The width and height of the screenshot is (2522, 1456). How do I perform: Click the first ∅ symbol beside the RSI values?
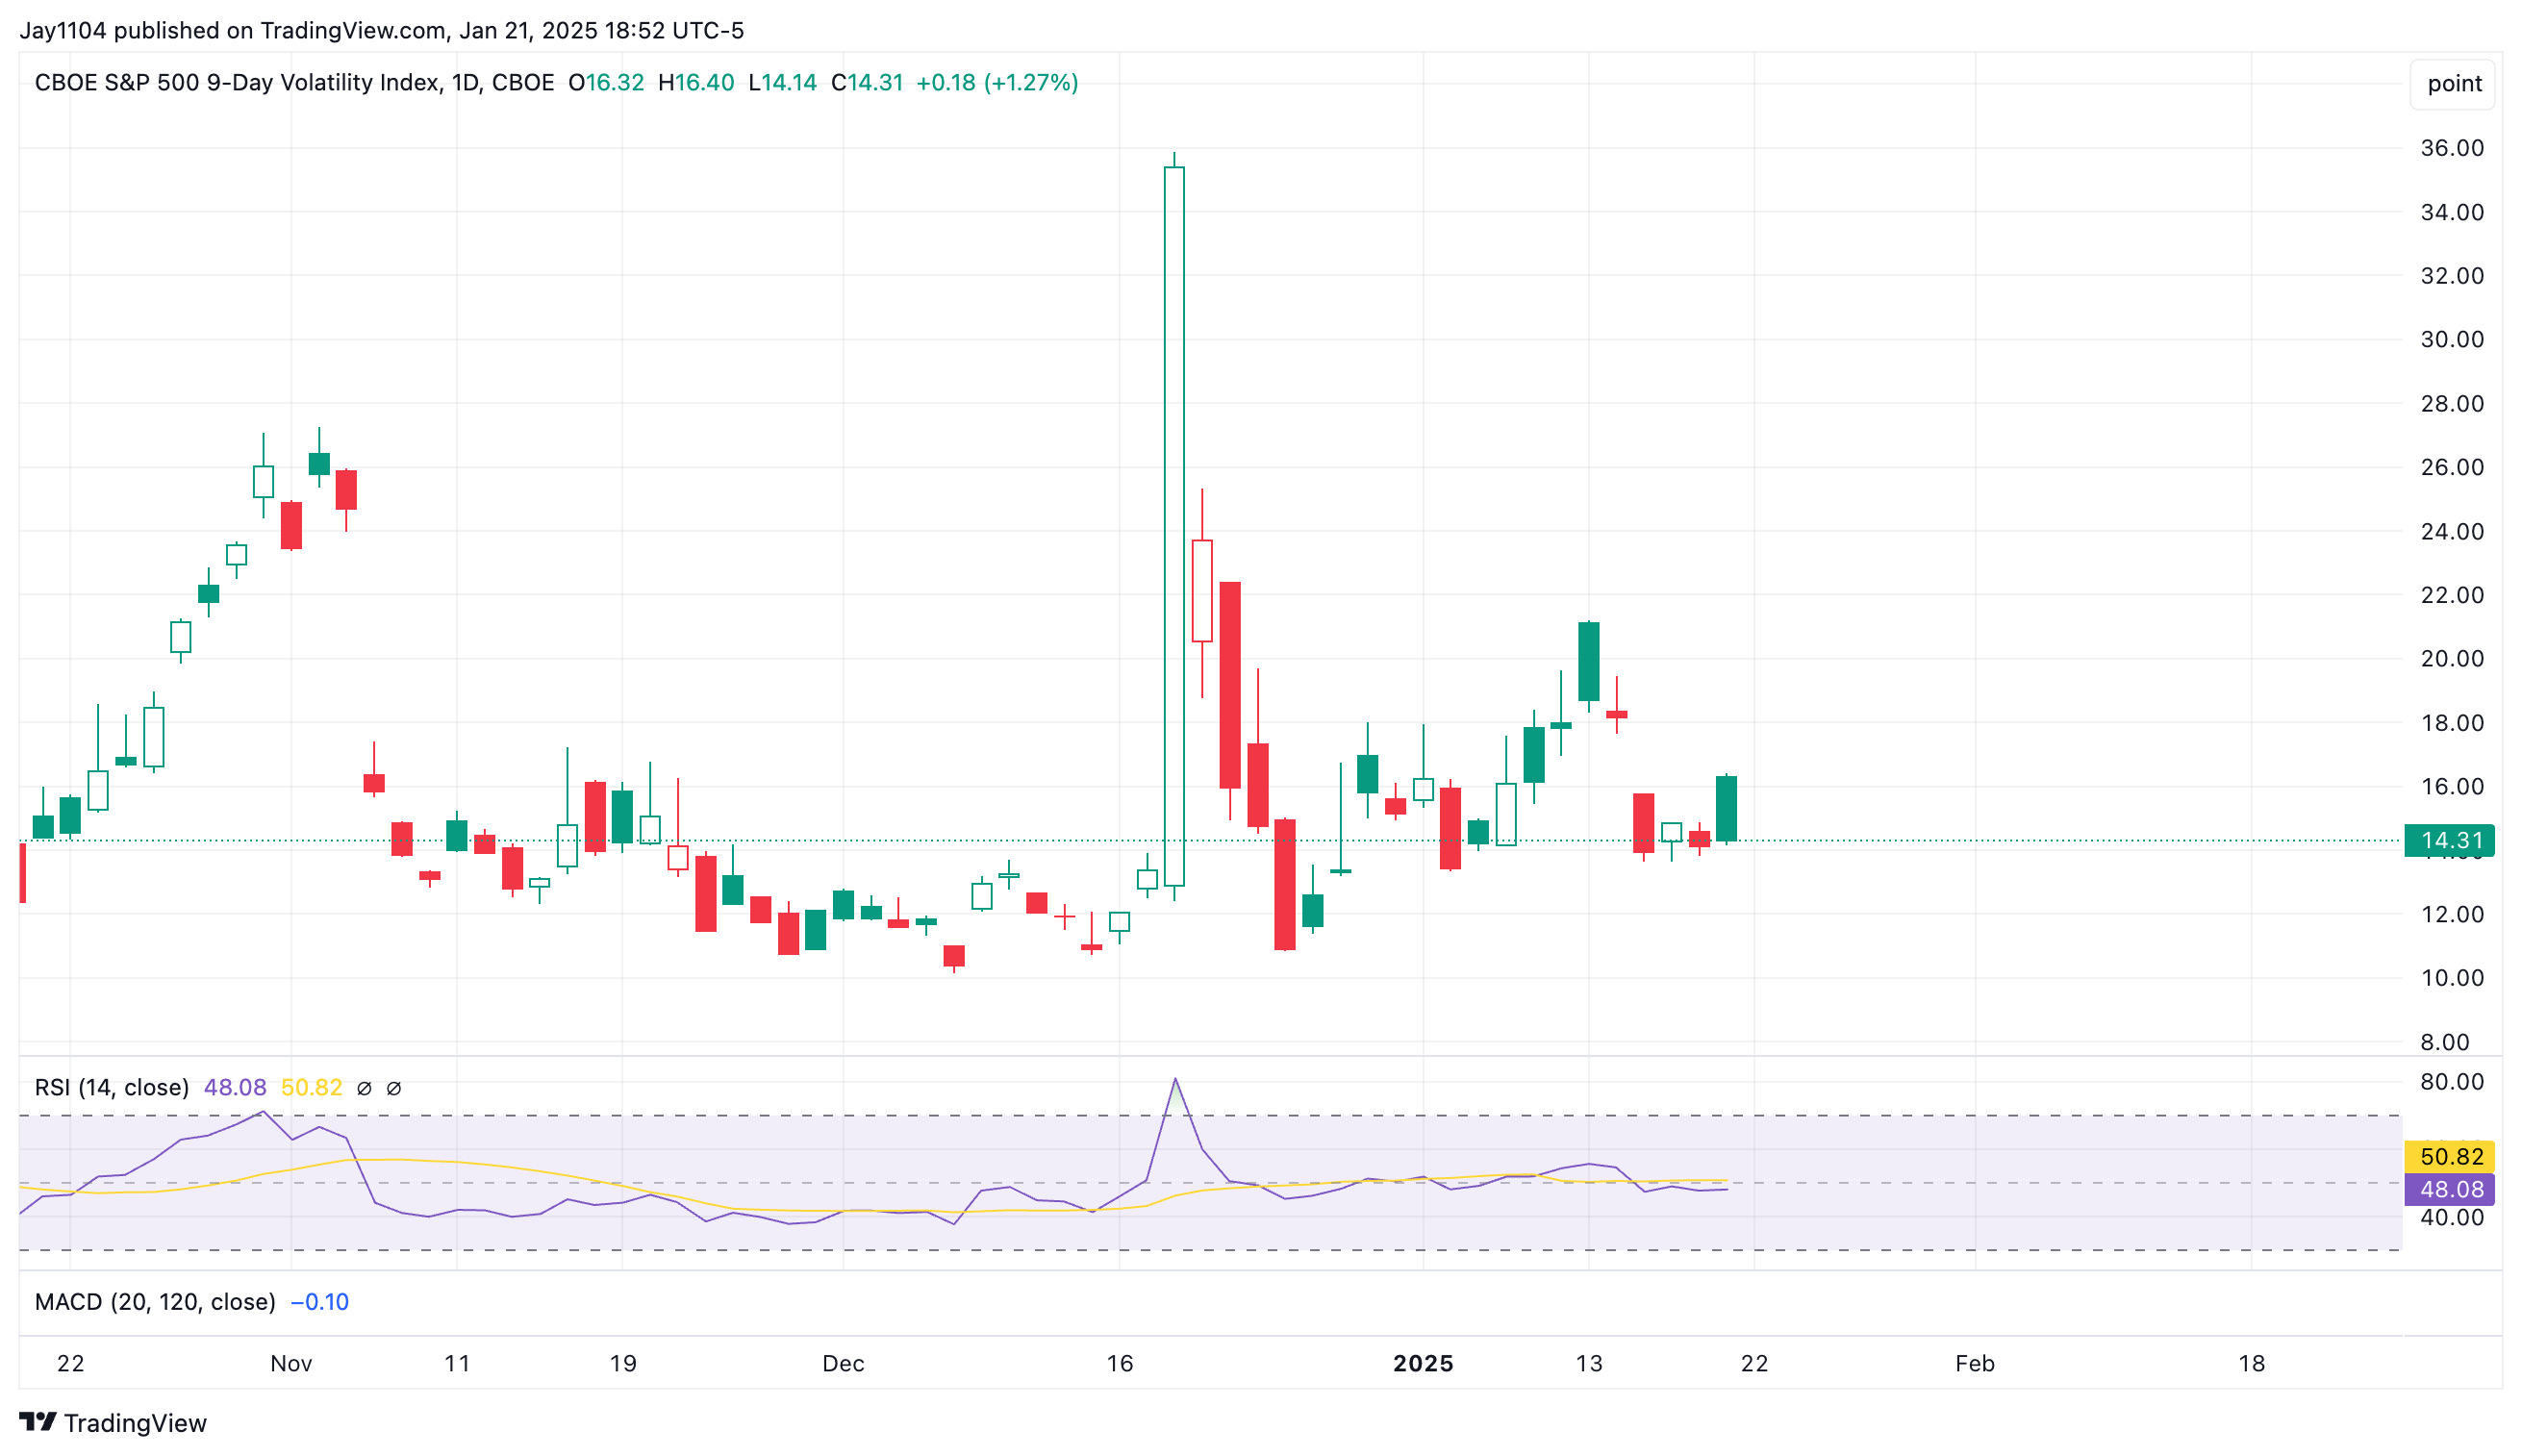(x=364, y=1088)
